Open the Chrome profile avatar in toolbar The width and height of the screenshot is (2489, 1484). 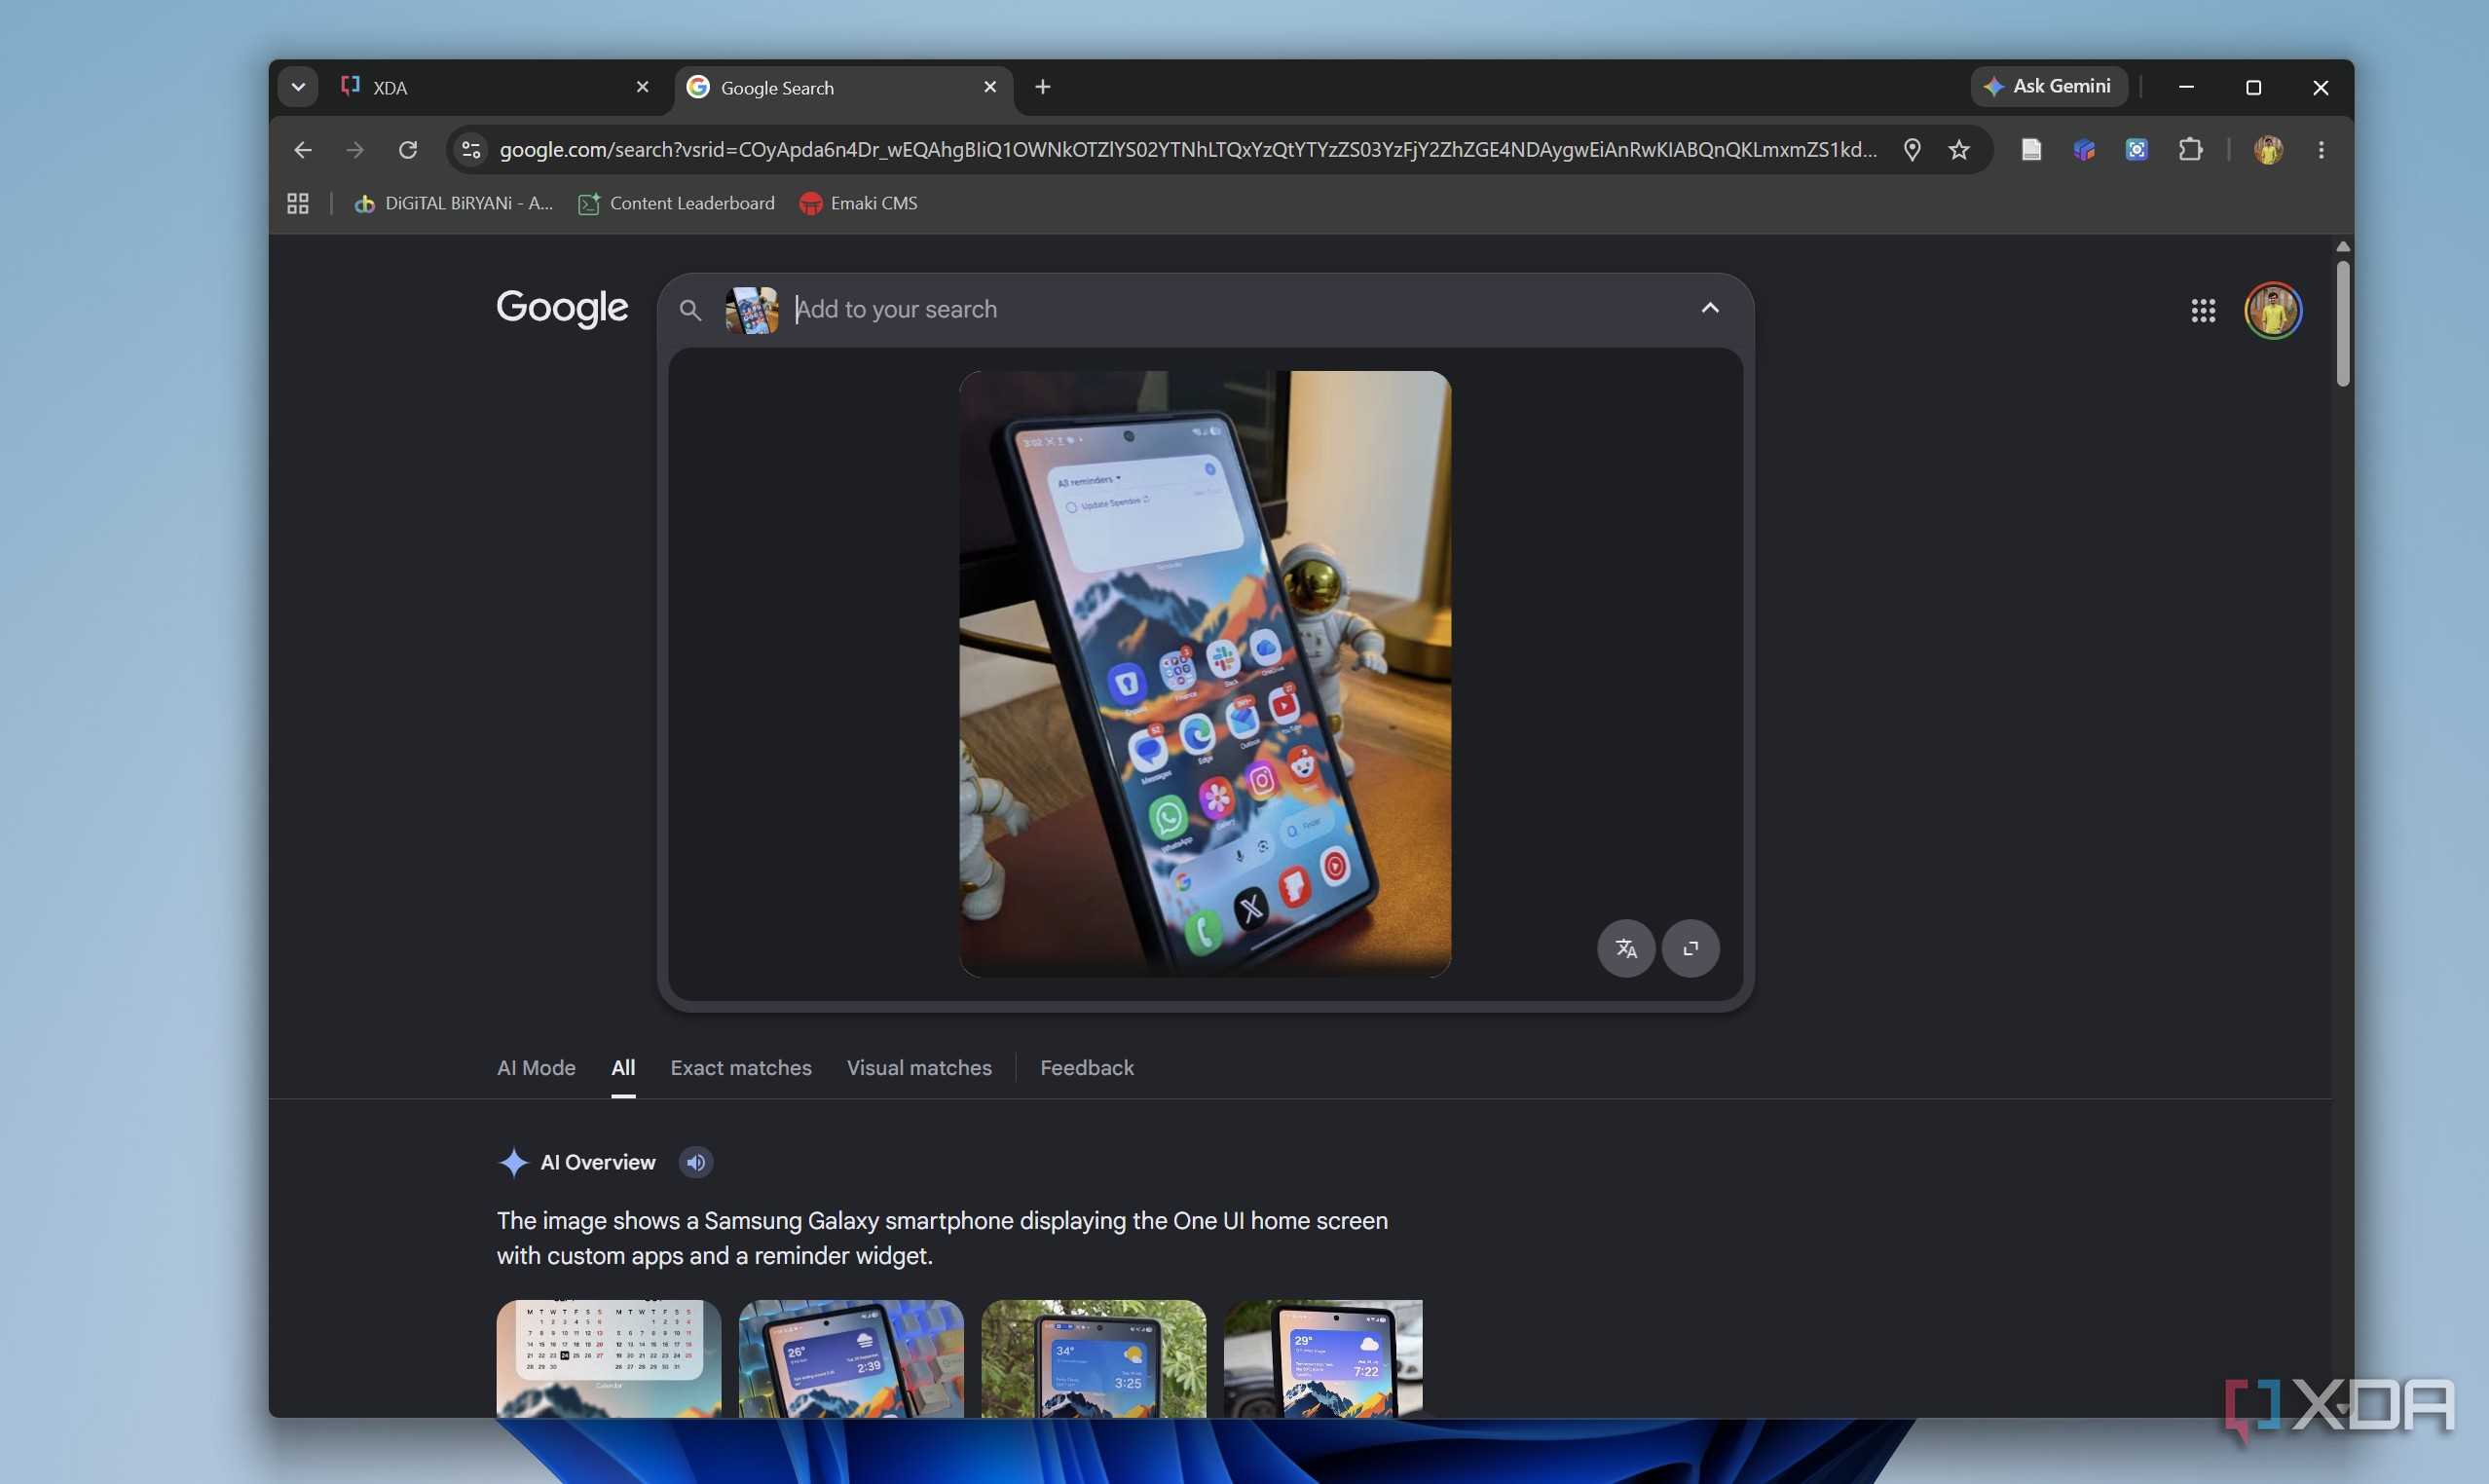point(2268,150)
